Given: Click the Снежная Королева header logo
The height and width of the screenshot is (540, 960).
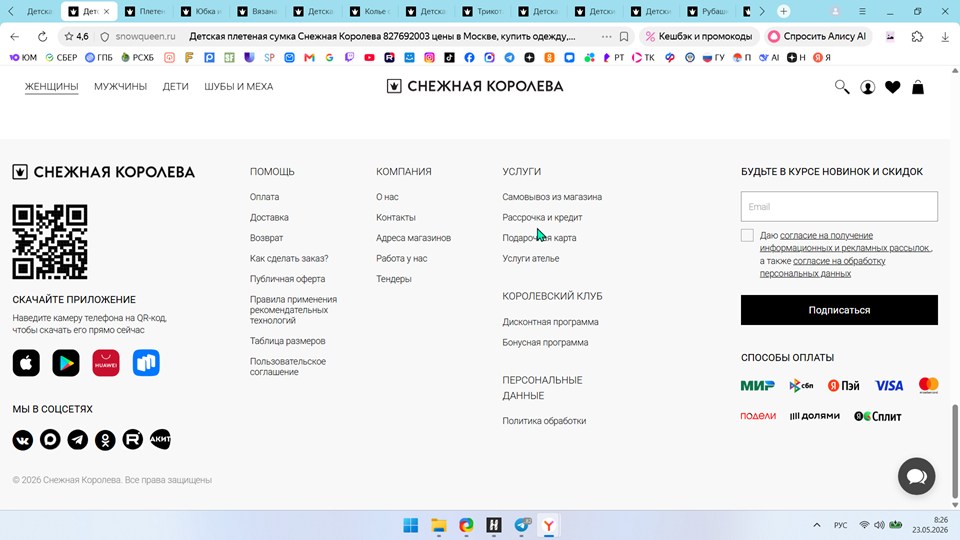Looking at the screenshot, I should pos(475,86).
